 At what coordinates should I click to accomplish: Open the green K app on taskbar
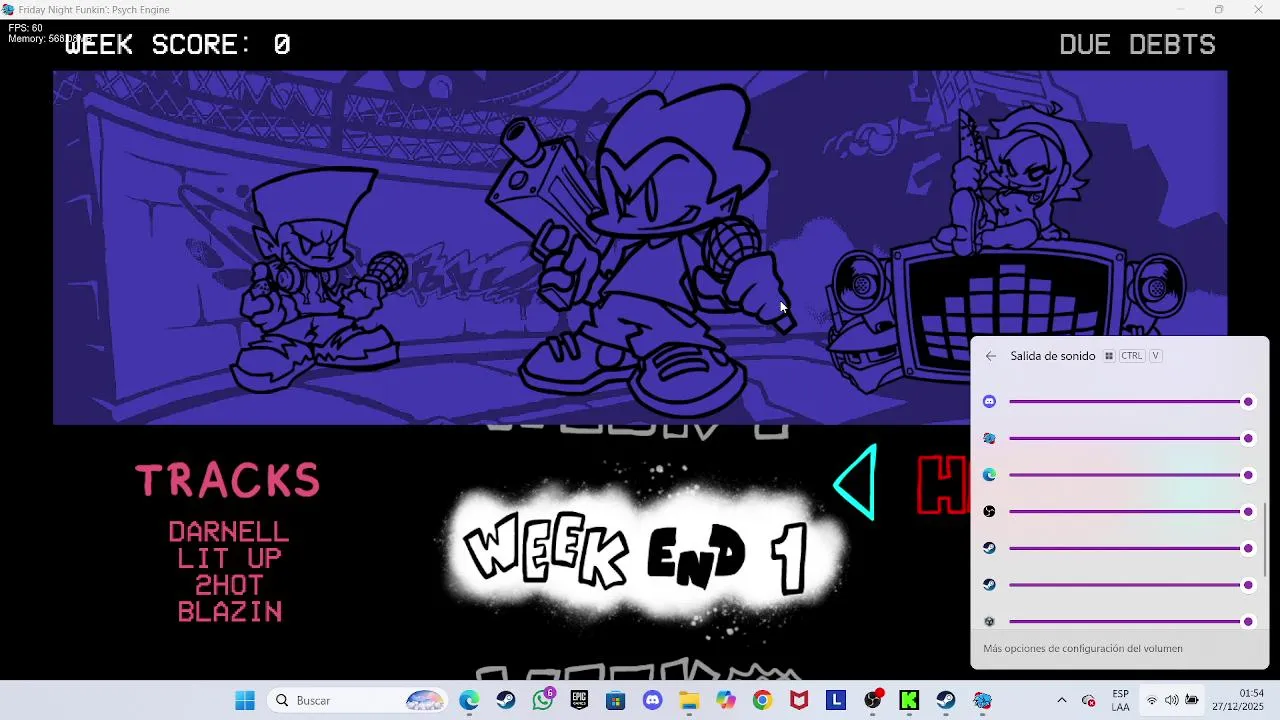point(909,701)
